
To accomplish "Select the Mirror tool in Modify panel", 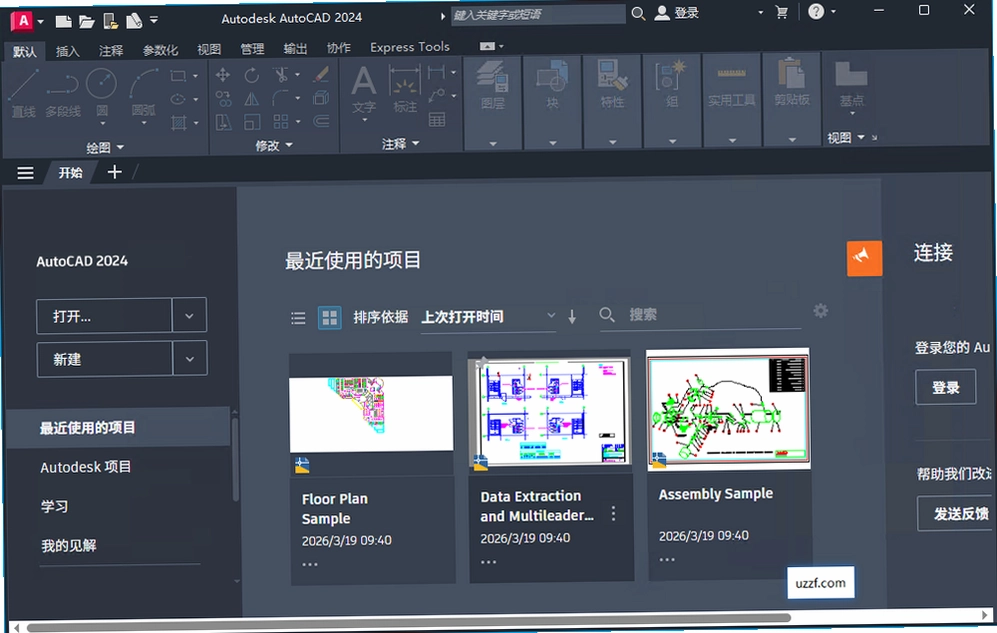I will [x=252, y=99].
